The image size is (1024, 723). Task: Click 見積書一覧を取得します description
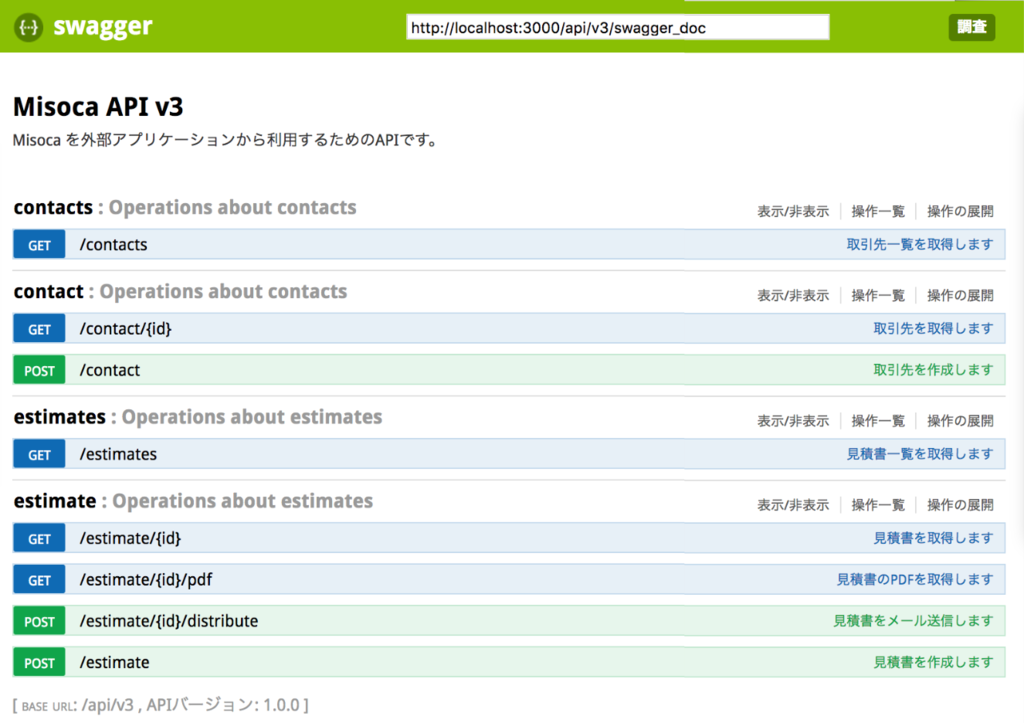(920, 454)
